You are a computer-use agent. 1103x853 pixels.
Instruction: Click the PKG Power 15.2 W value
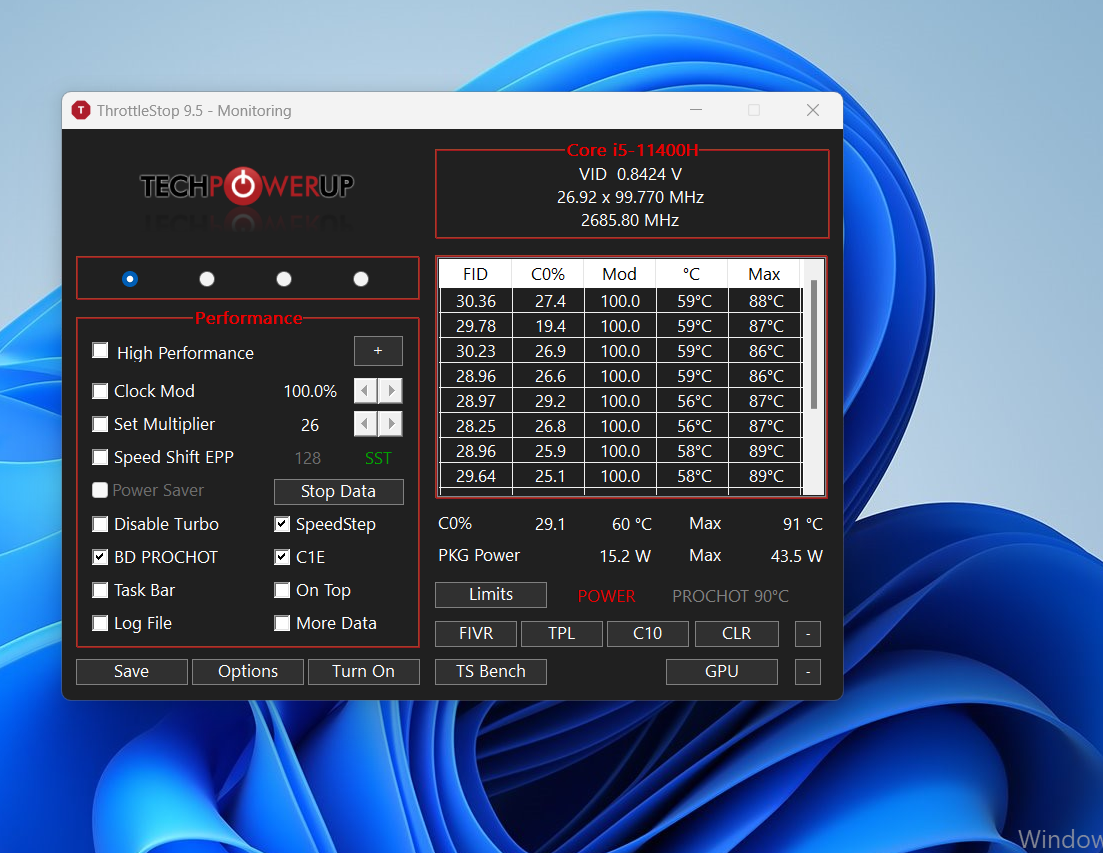point(625,556)
